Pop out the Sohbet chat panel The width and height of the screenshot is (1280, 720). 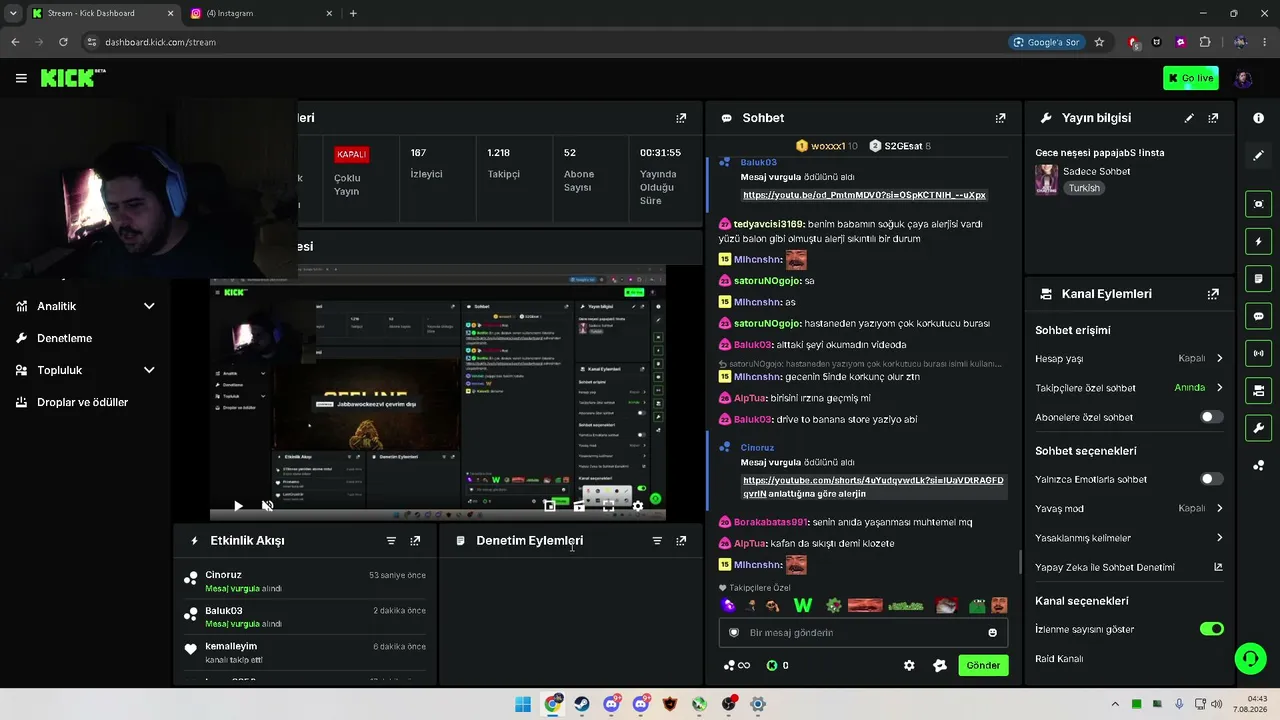(1000, 118)
